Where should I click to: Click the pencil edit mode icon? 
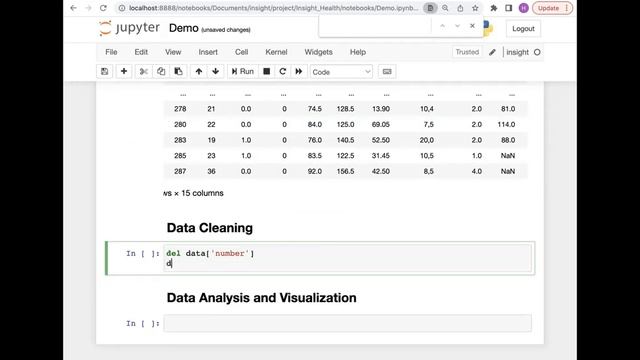pos(492,52)
